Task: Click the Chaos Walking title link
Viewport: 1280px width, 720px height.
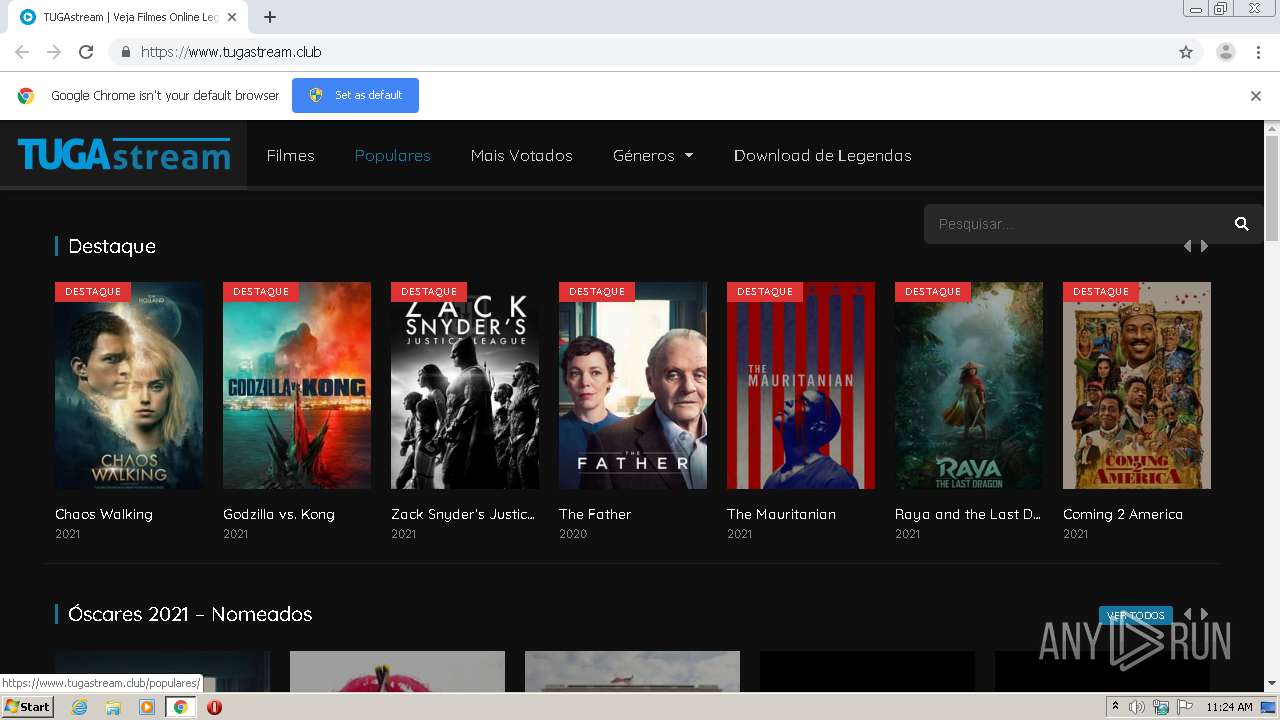Action: (104, 514)
